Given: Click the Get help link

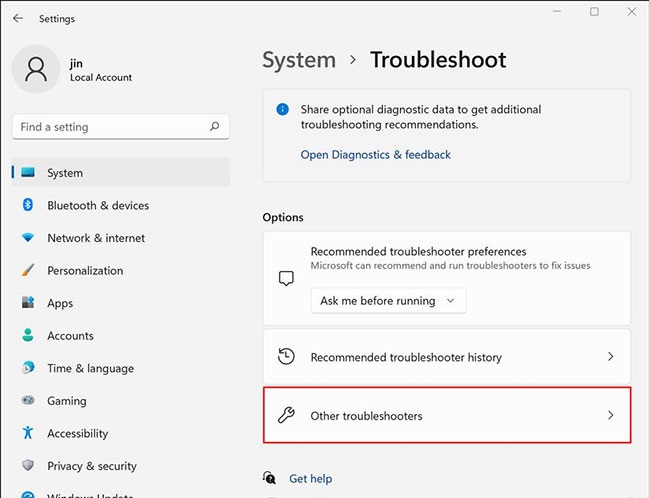Looking at the screenshot, I should tap(310, 479).
